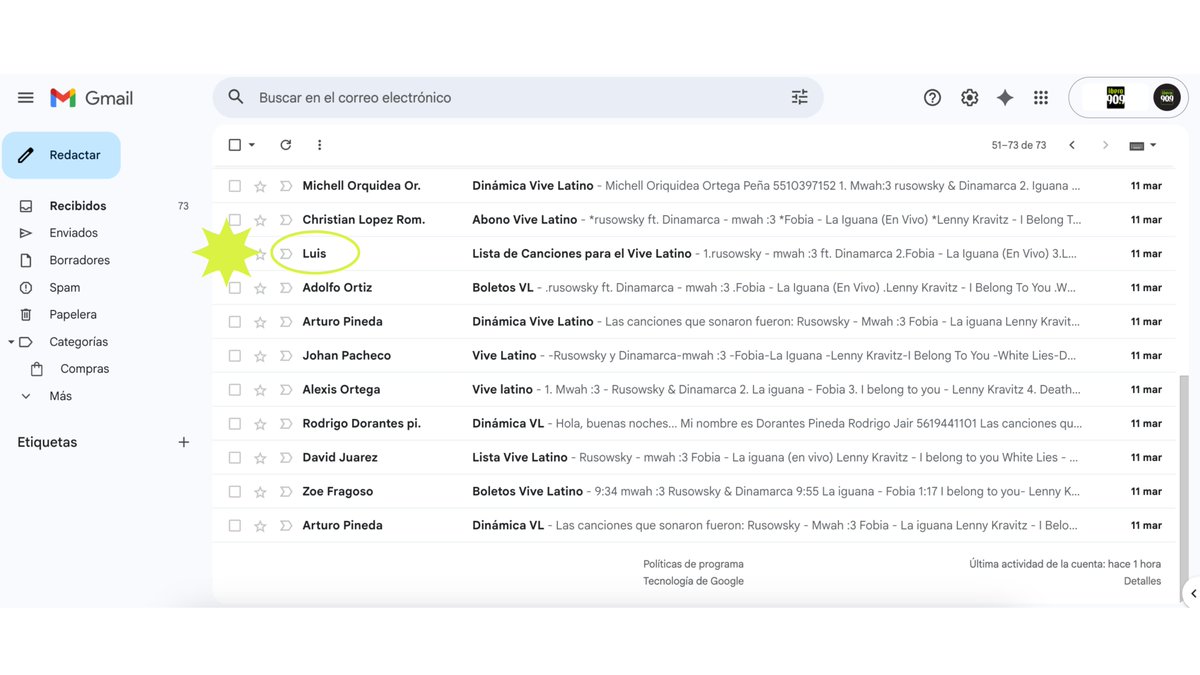Mark David Juarez email as important
Screen dimensions: 1200x675
coord(285,458)
